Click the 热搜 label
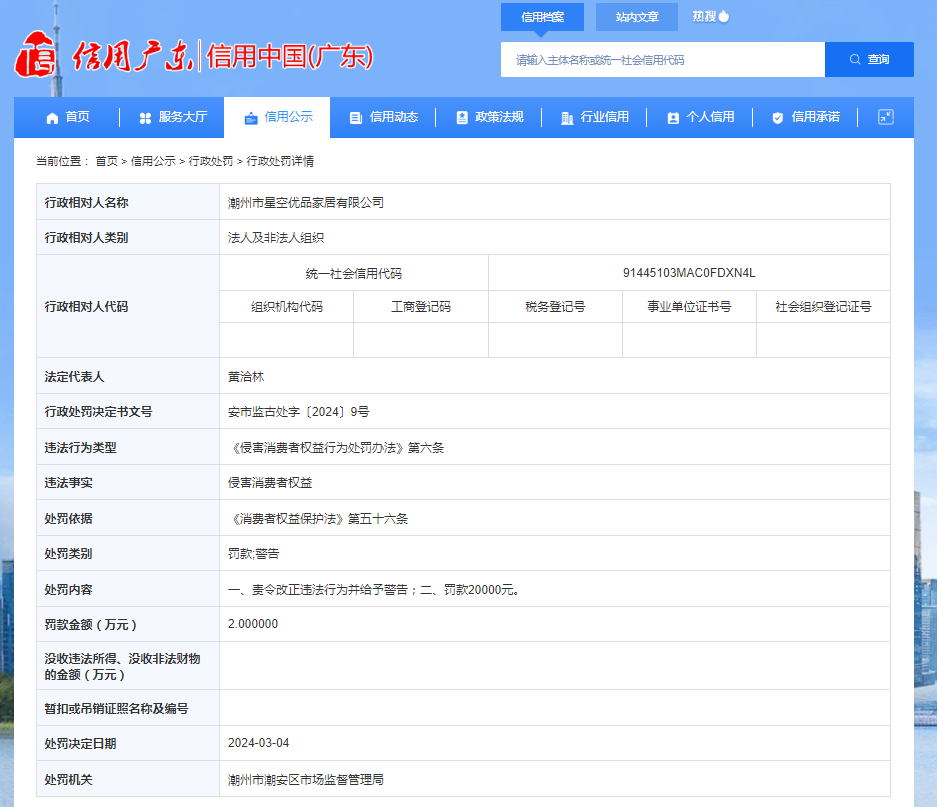Image resolution: width=937 pixels, height=807 pixels. (x=704, y=16)
